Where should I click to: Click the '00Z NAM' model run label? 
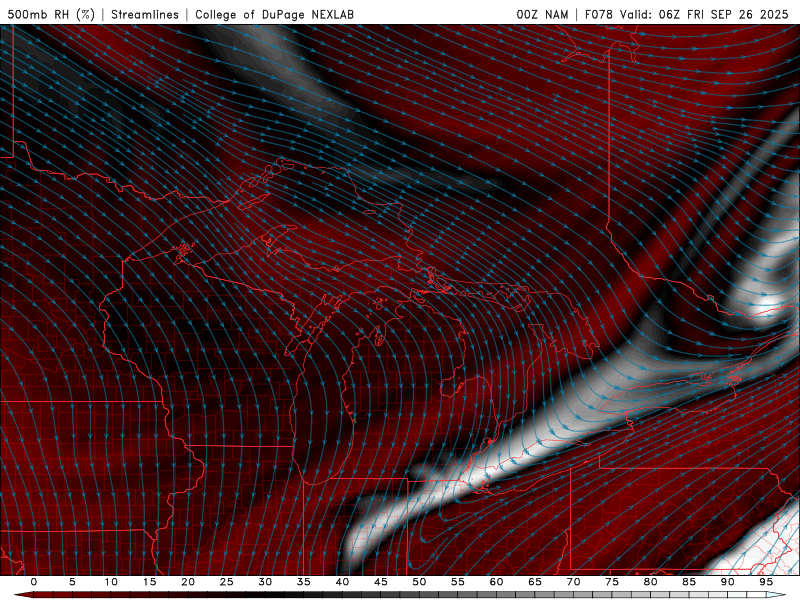pyautogui.click(x=542, y=14)
